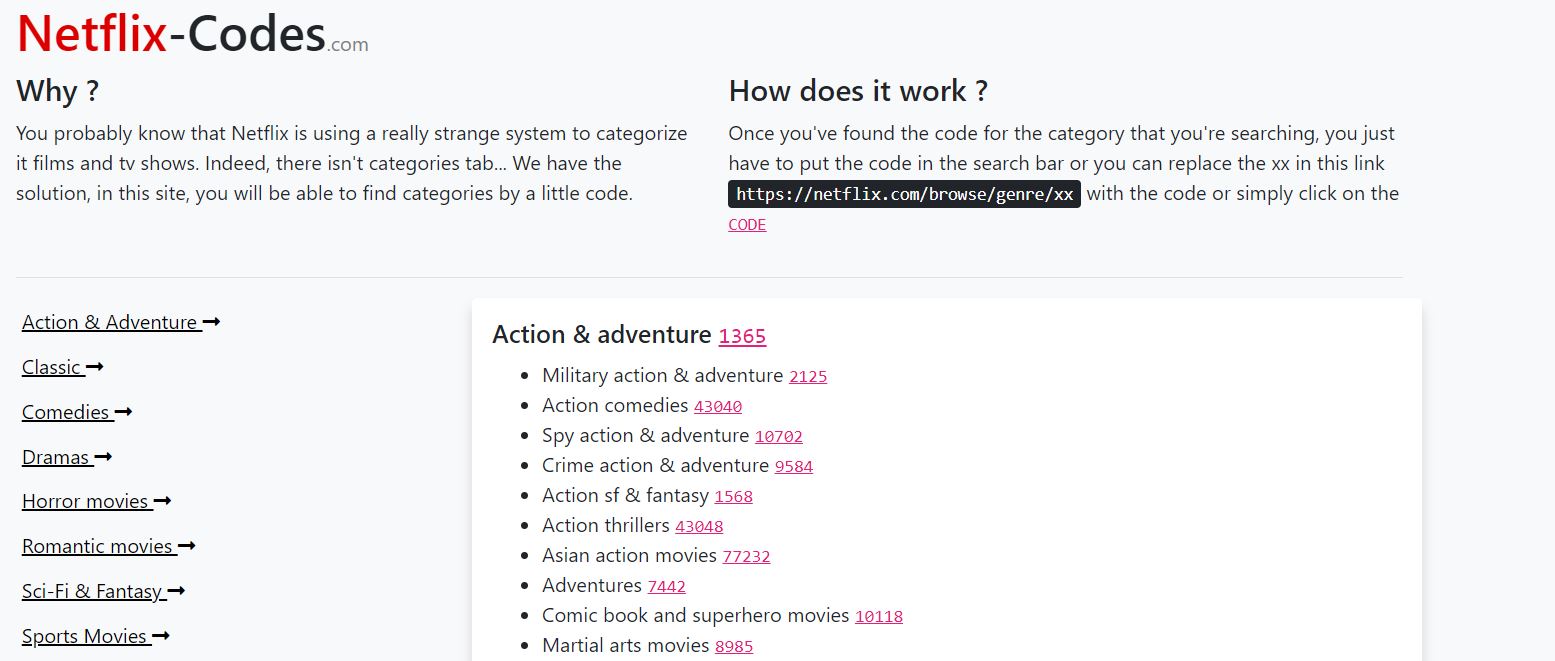Viewport: 1555px width, 661px height.
Task: Open Military action code 2125
Action: (808, 377)
